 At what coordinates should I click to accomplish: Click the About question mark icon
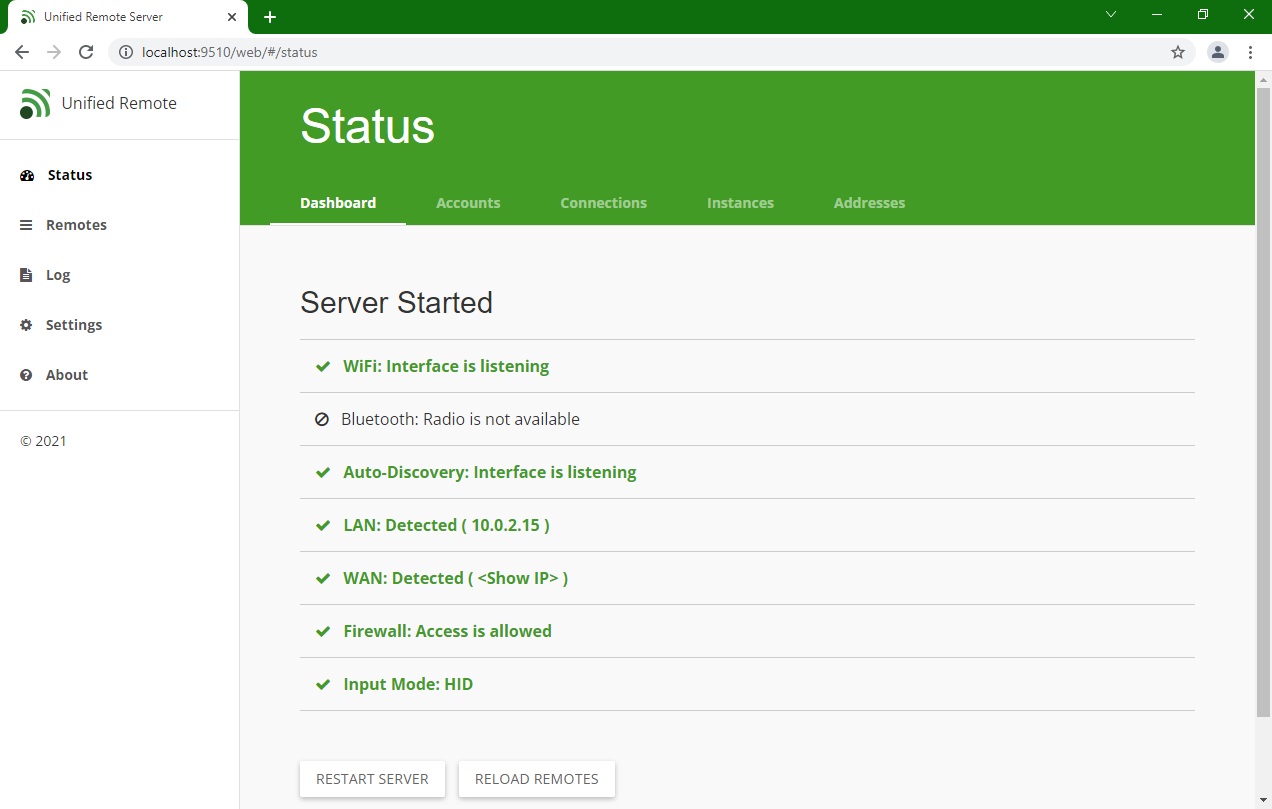click(x=26, y=375)
